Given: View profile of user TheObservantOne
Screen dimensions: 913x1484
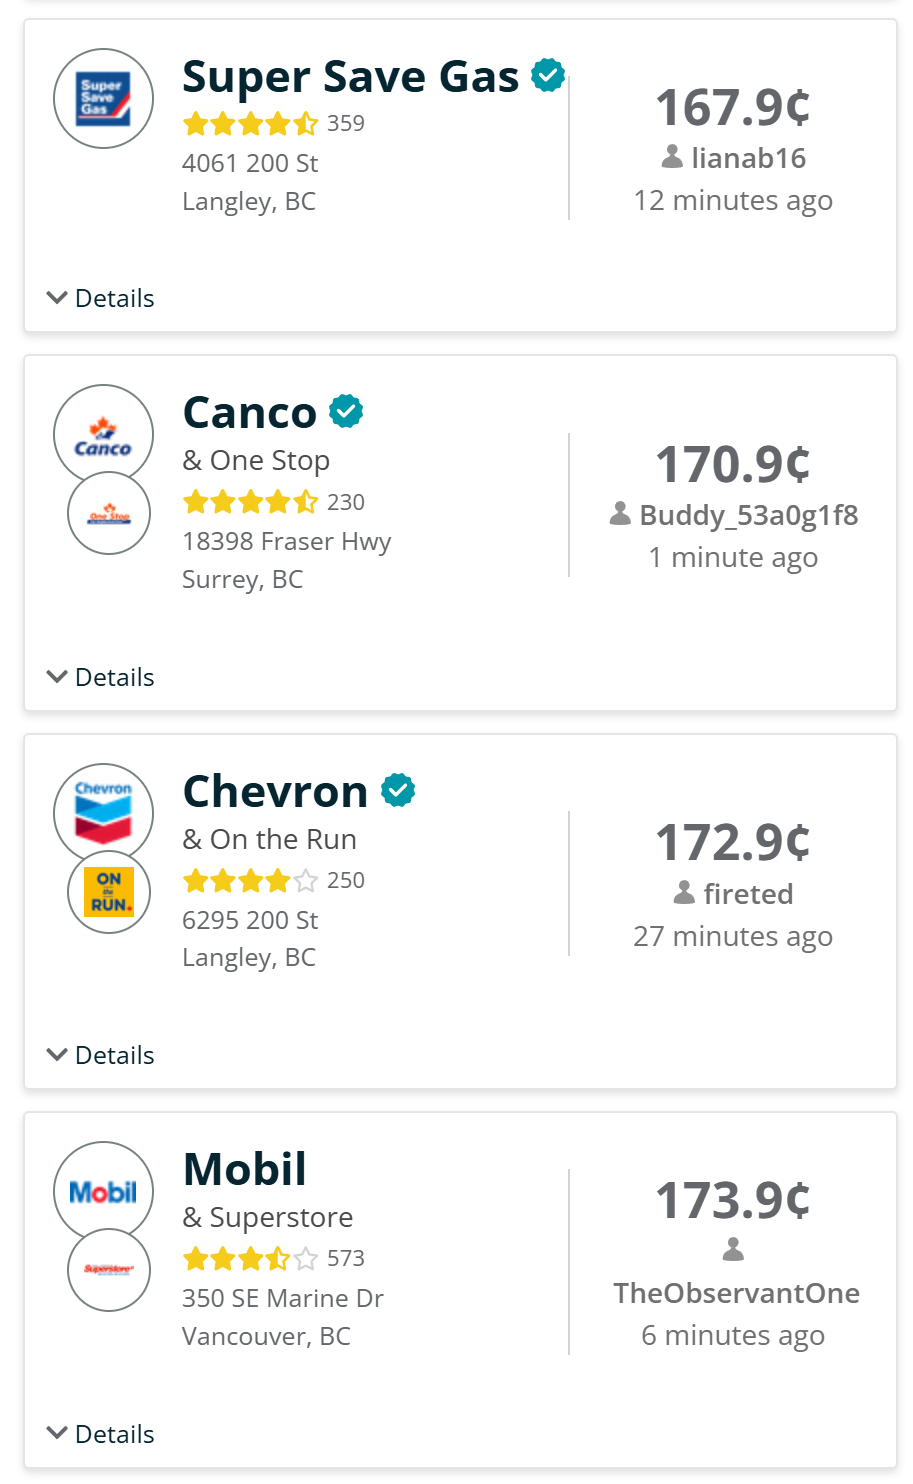Looking at the screenshot, I should [737, 1293].
